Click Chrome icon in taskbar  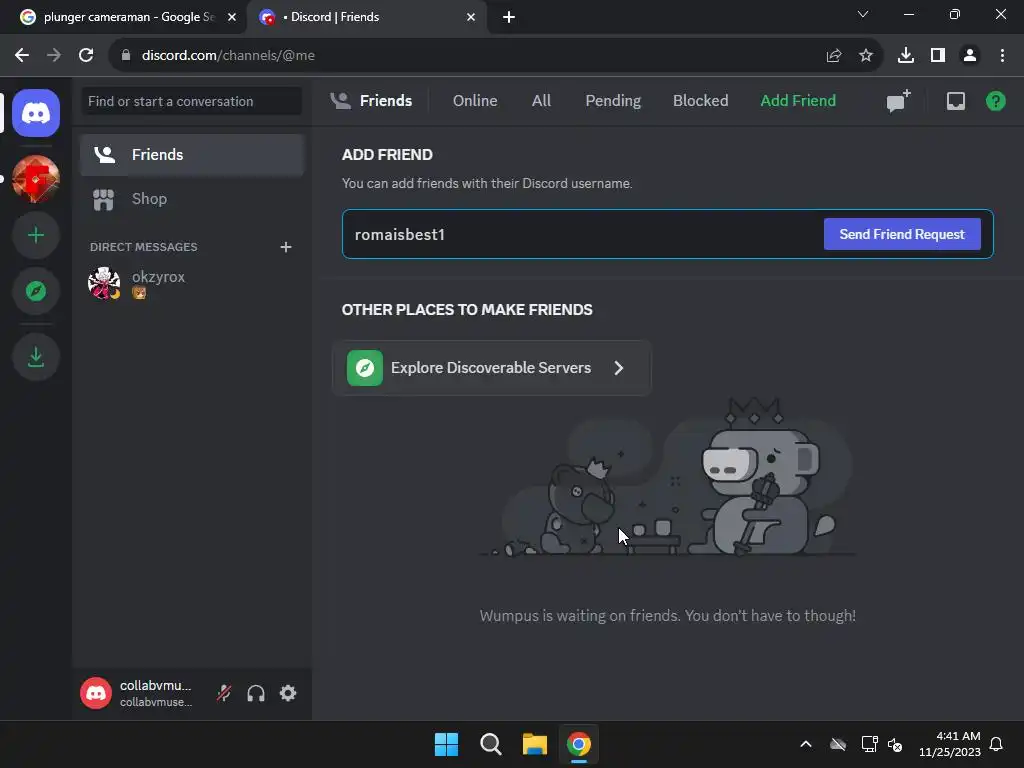point(579,744)
